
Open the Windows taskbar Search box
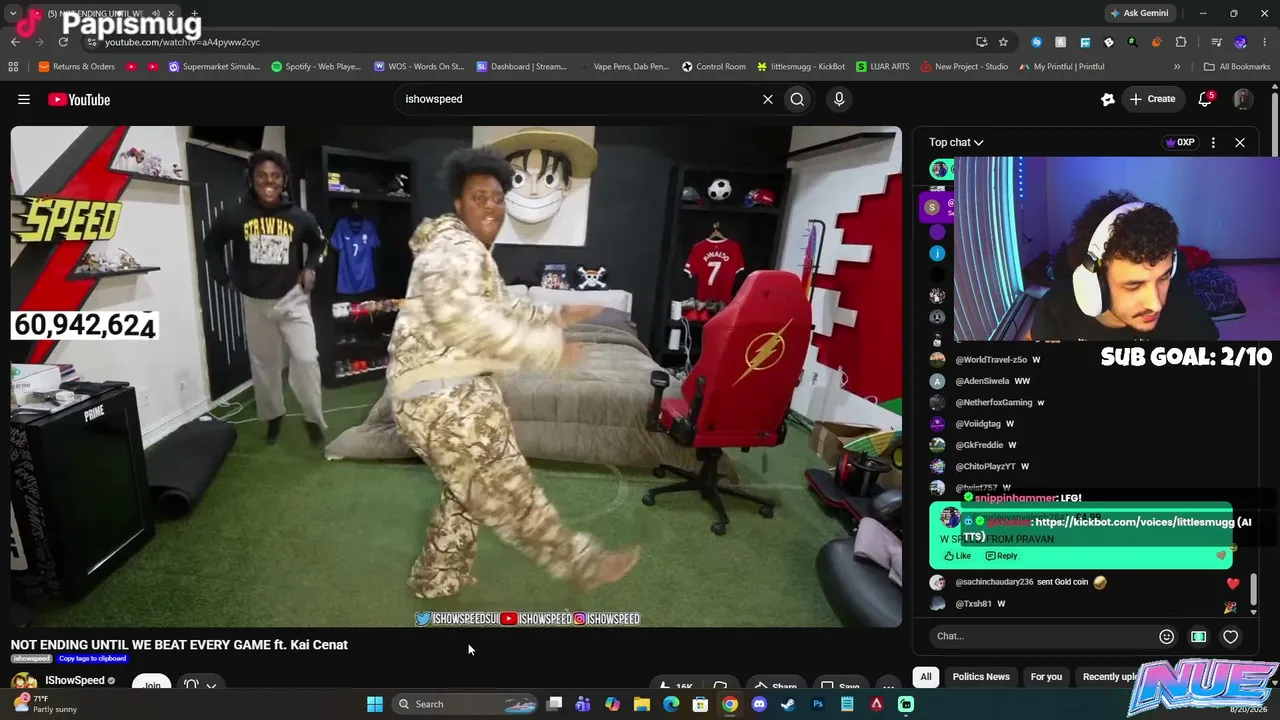[x=466, y=704]
